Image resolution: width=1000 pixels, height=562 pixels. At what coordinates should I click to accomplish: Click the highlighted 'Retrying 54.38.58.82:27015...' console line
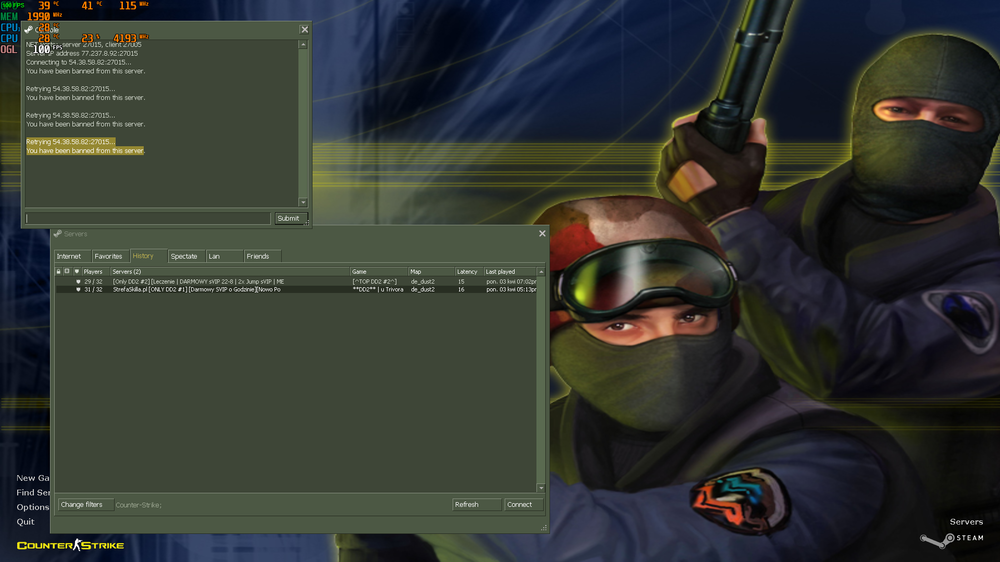pyautogui.click(x=70, y=142)
